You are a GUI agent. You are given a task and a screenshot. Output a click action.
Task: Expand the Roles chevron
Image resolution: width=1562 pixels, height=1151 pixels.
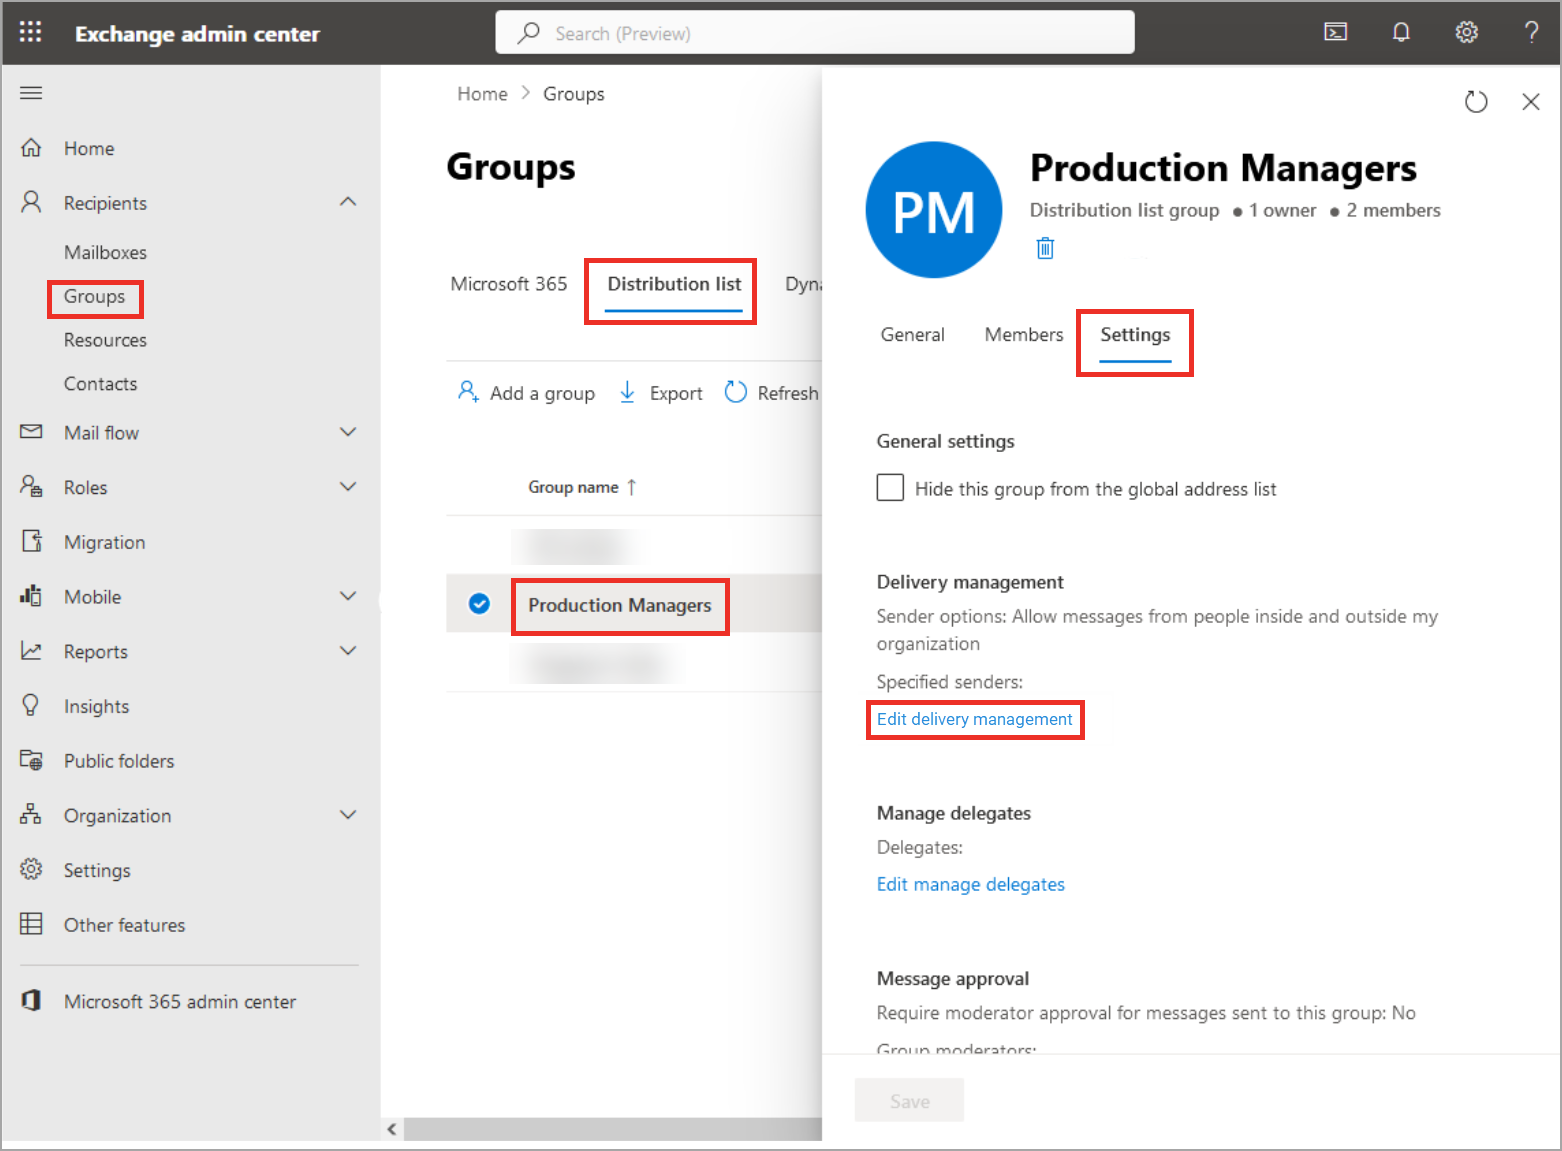pos(348,487)
